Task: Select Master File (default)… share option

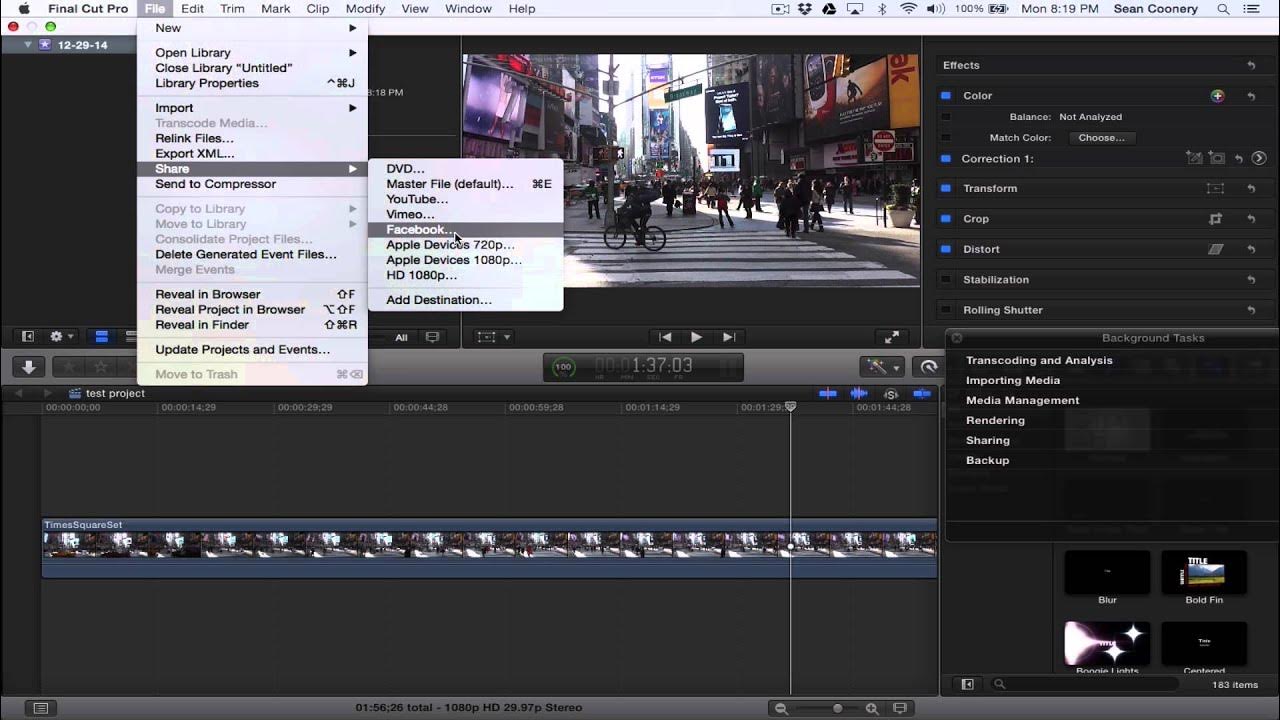Action: coord(466,184)
